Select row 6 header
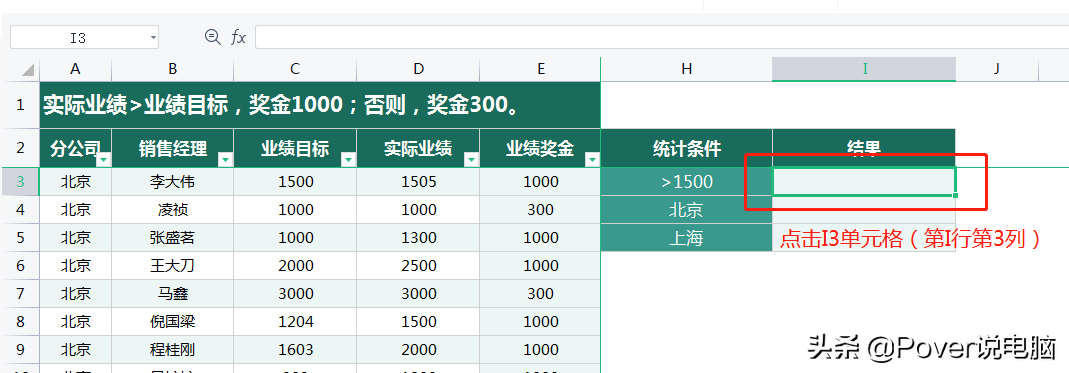 (x=20, y=266)
